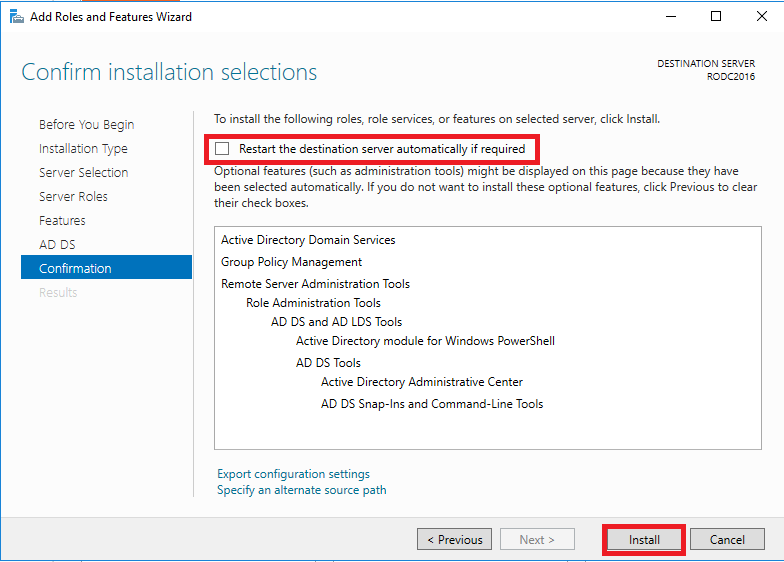This screenshot has height=562, width=784.
Task: Select the Confirmation step in sidebar
Action: click(x=106, y=267)
